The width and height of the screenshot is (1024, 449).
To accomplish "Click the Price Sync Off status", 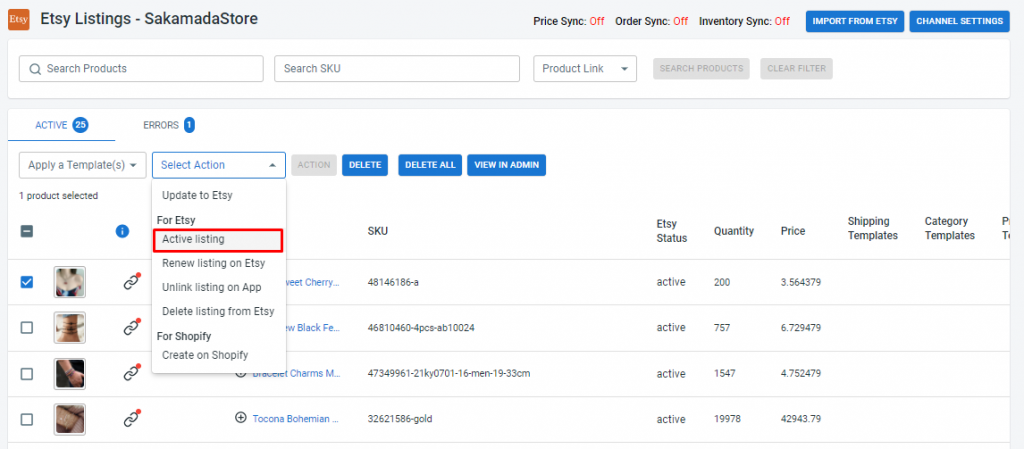I will tap(596, 21).
